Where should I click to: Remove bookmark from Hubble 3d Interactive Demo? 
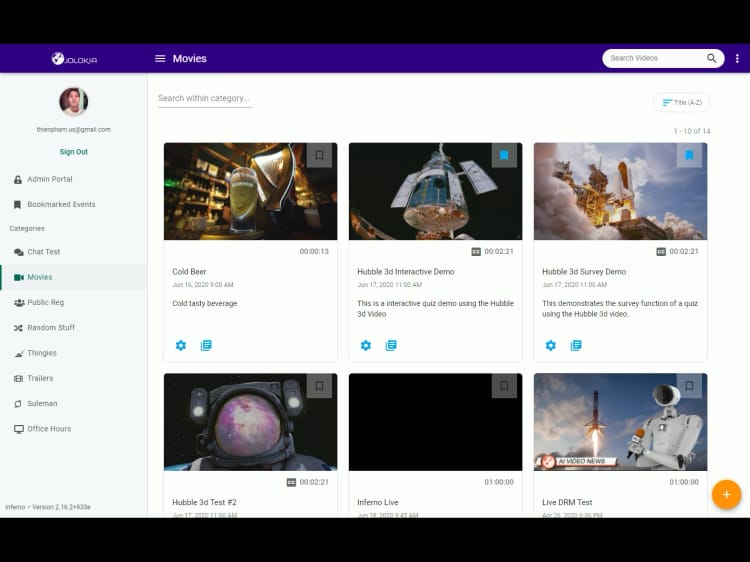click(504, 155)
